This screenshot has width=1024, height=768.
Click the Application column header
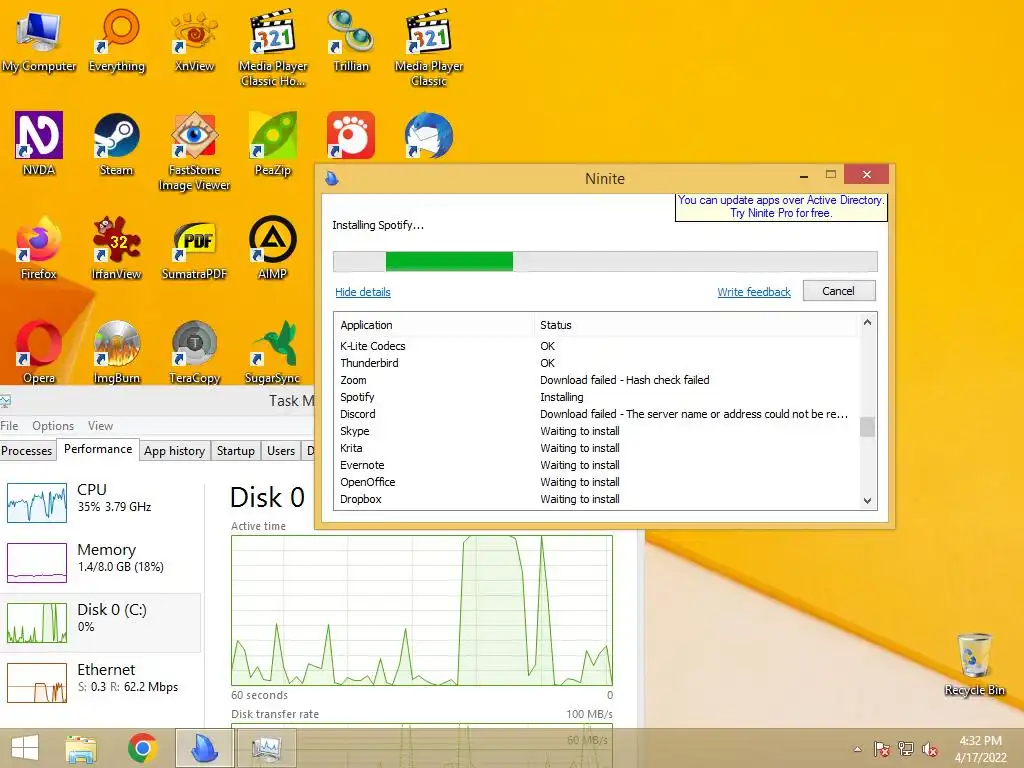[x=435, y=325]
